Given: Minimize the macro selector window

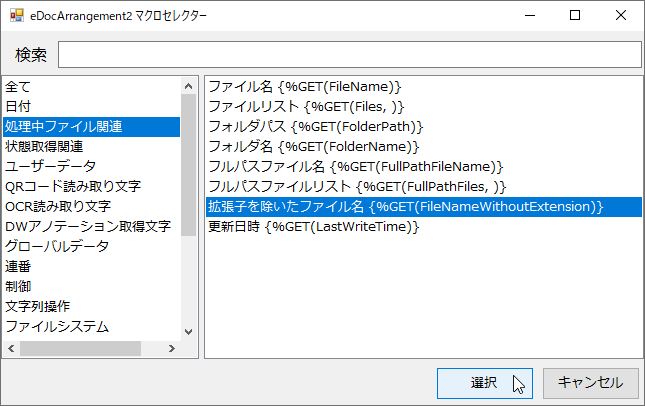Looking at the screenshot, I should pyautogui.click(x=530, y=15).
